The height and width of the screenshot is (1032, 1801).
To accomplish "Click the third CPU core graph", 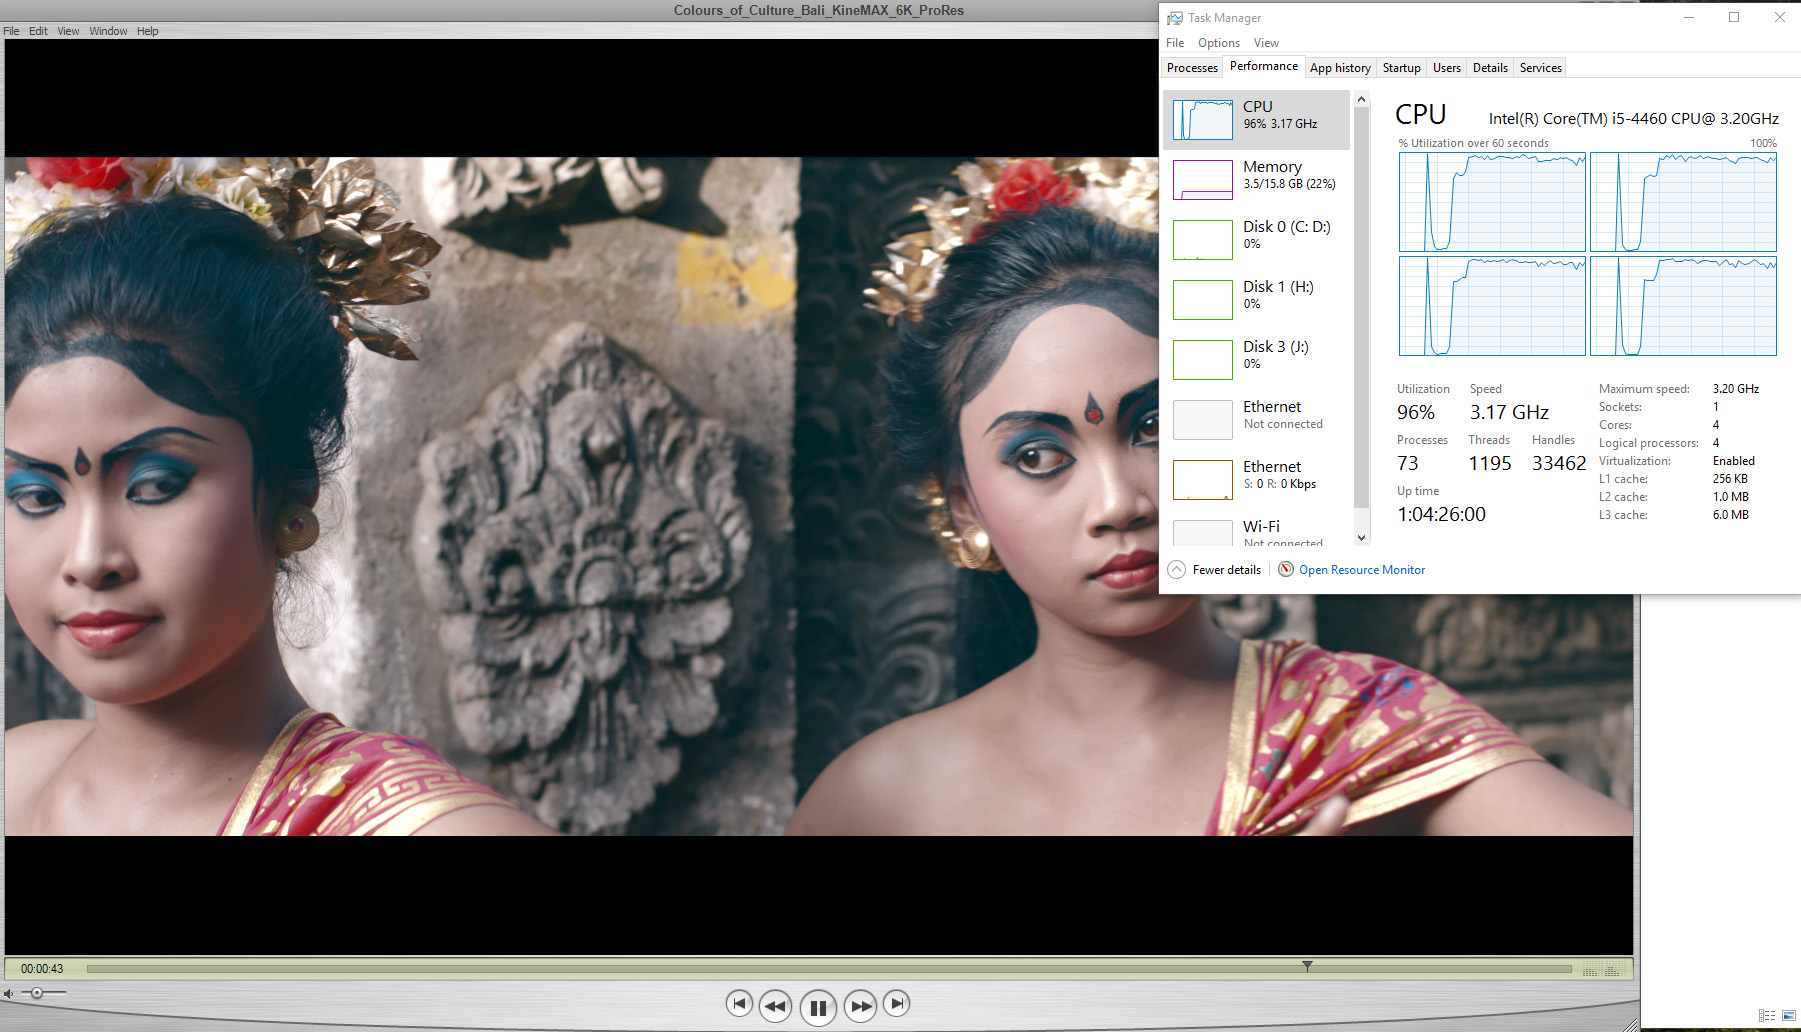I will (1492, 306).
